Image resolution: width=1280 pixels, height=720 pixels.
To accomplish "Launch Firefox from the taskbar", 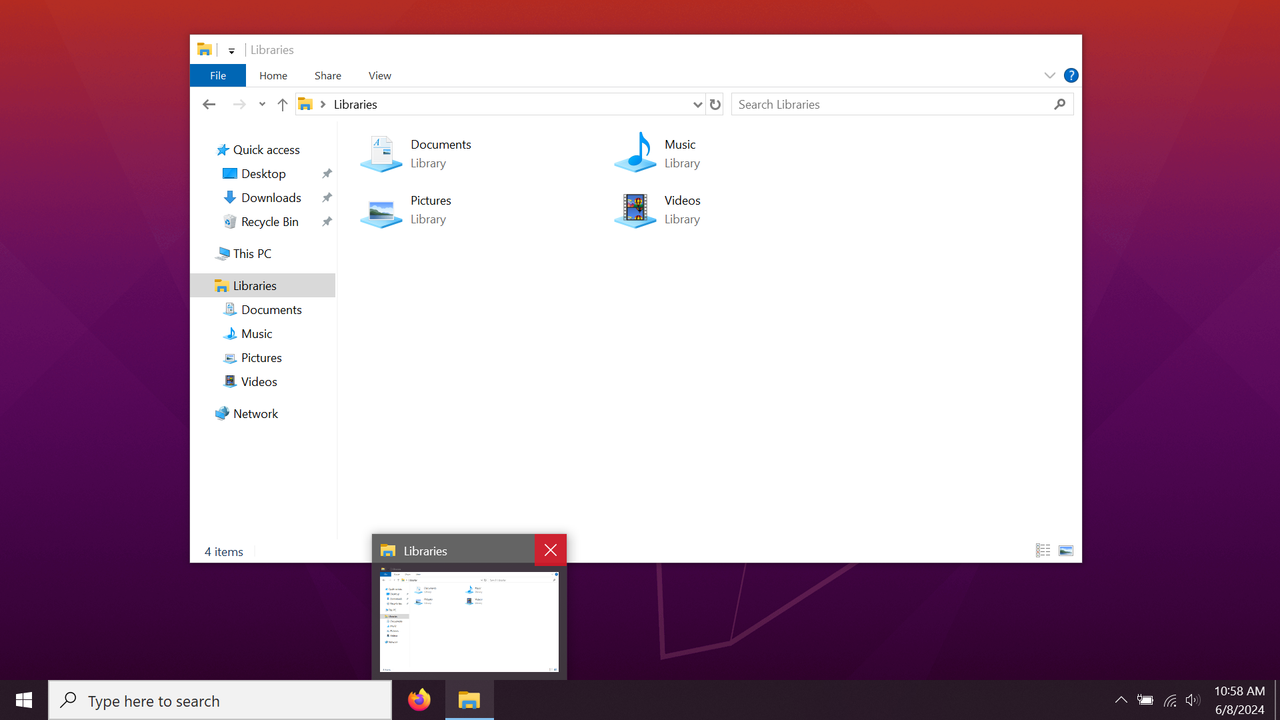I will pos(419,700).
